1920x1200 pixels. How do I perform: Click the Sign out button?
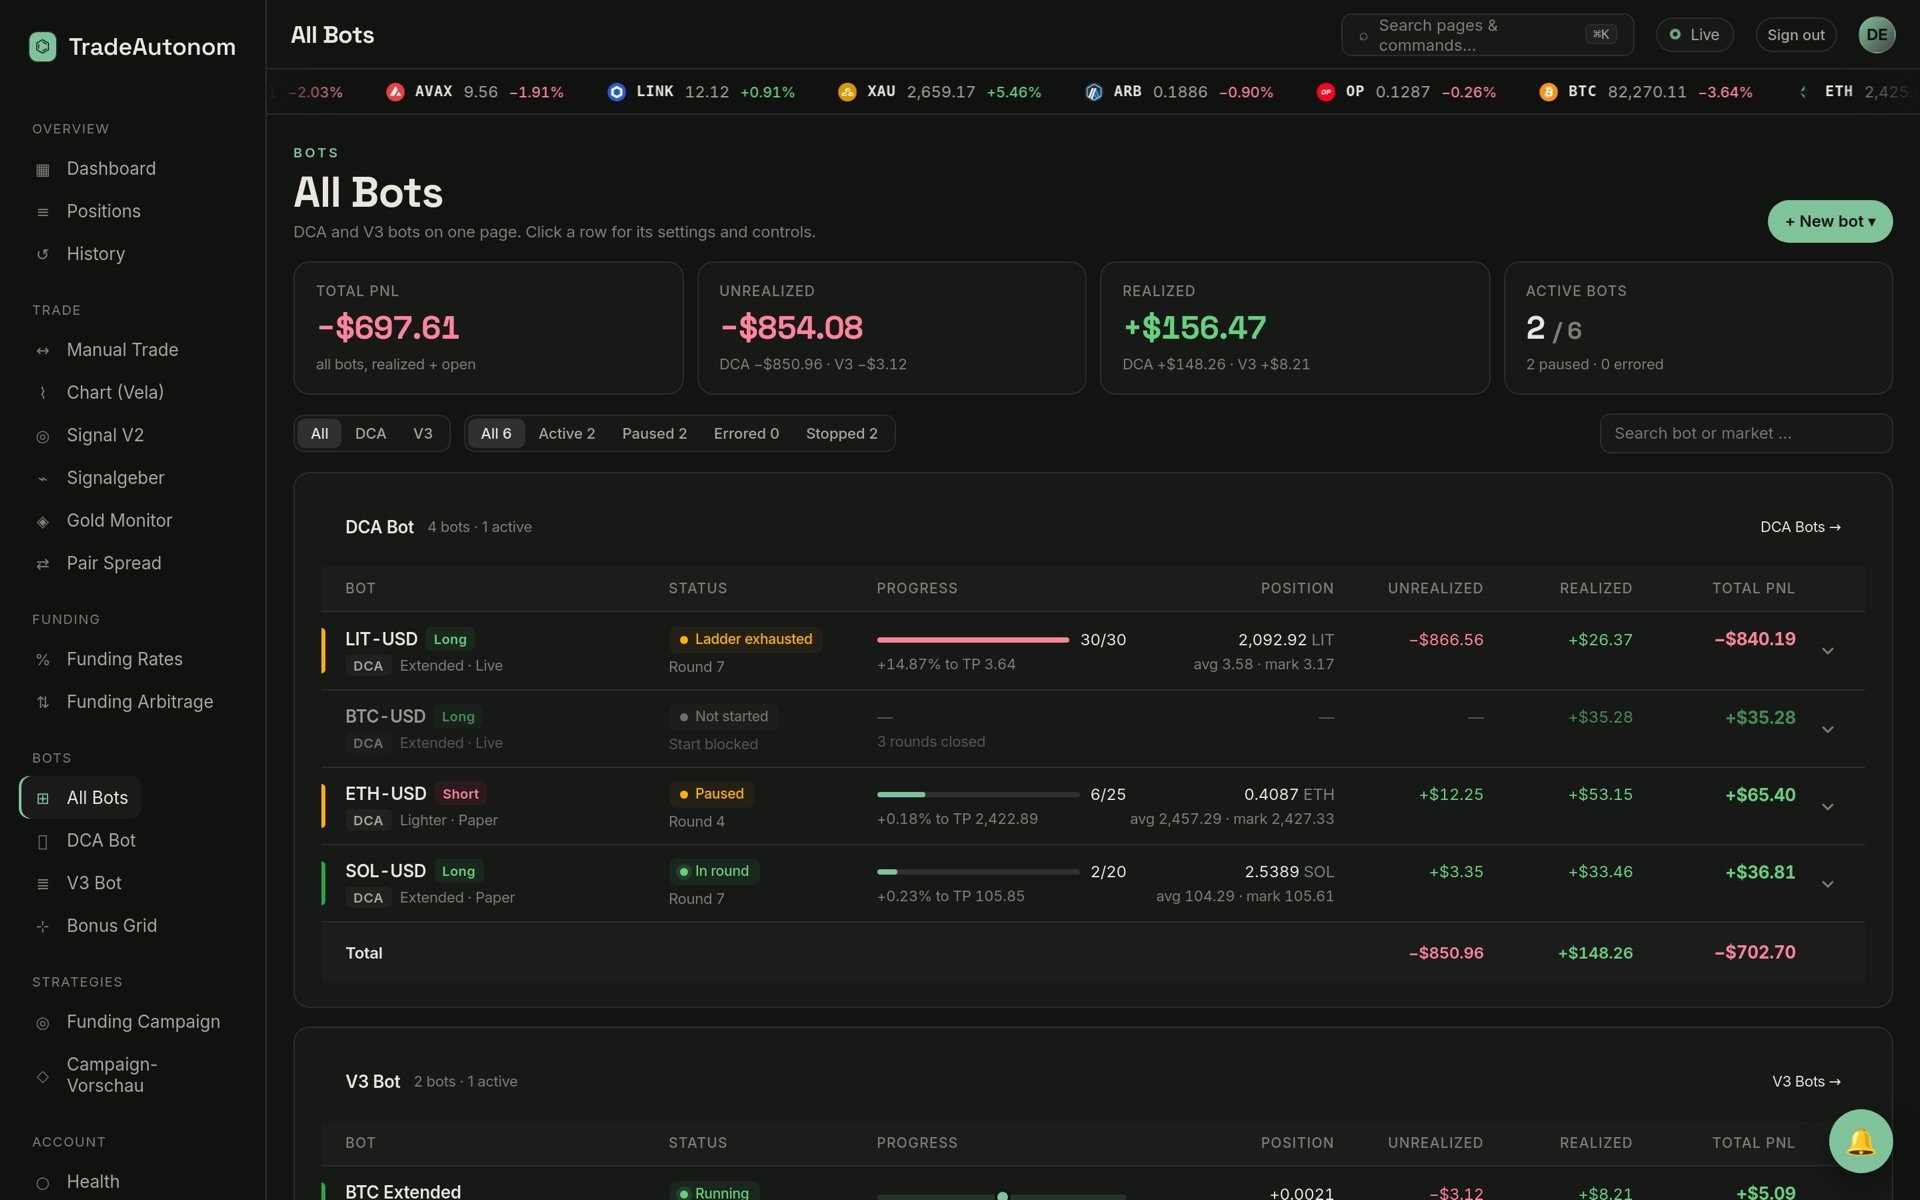[1795, 35]
